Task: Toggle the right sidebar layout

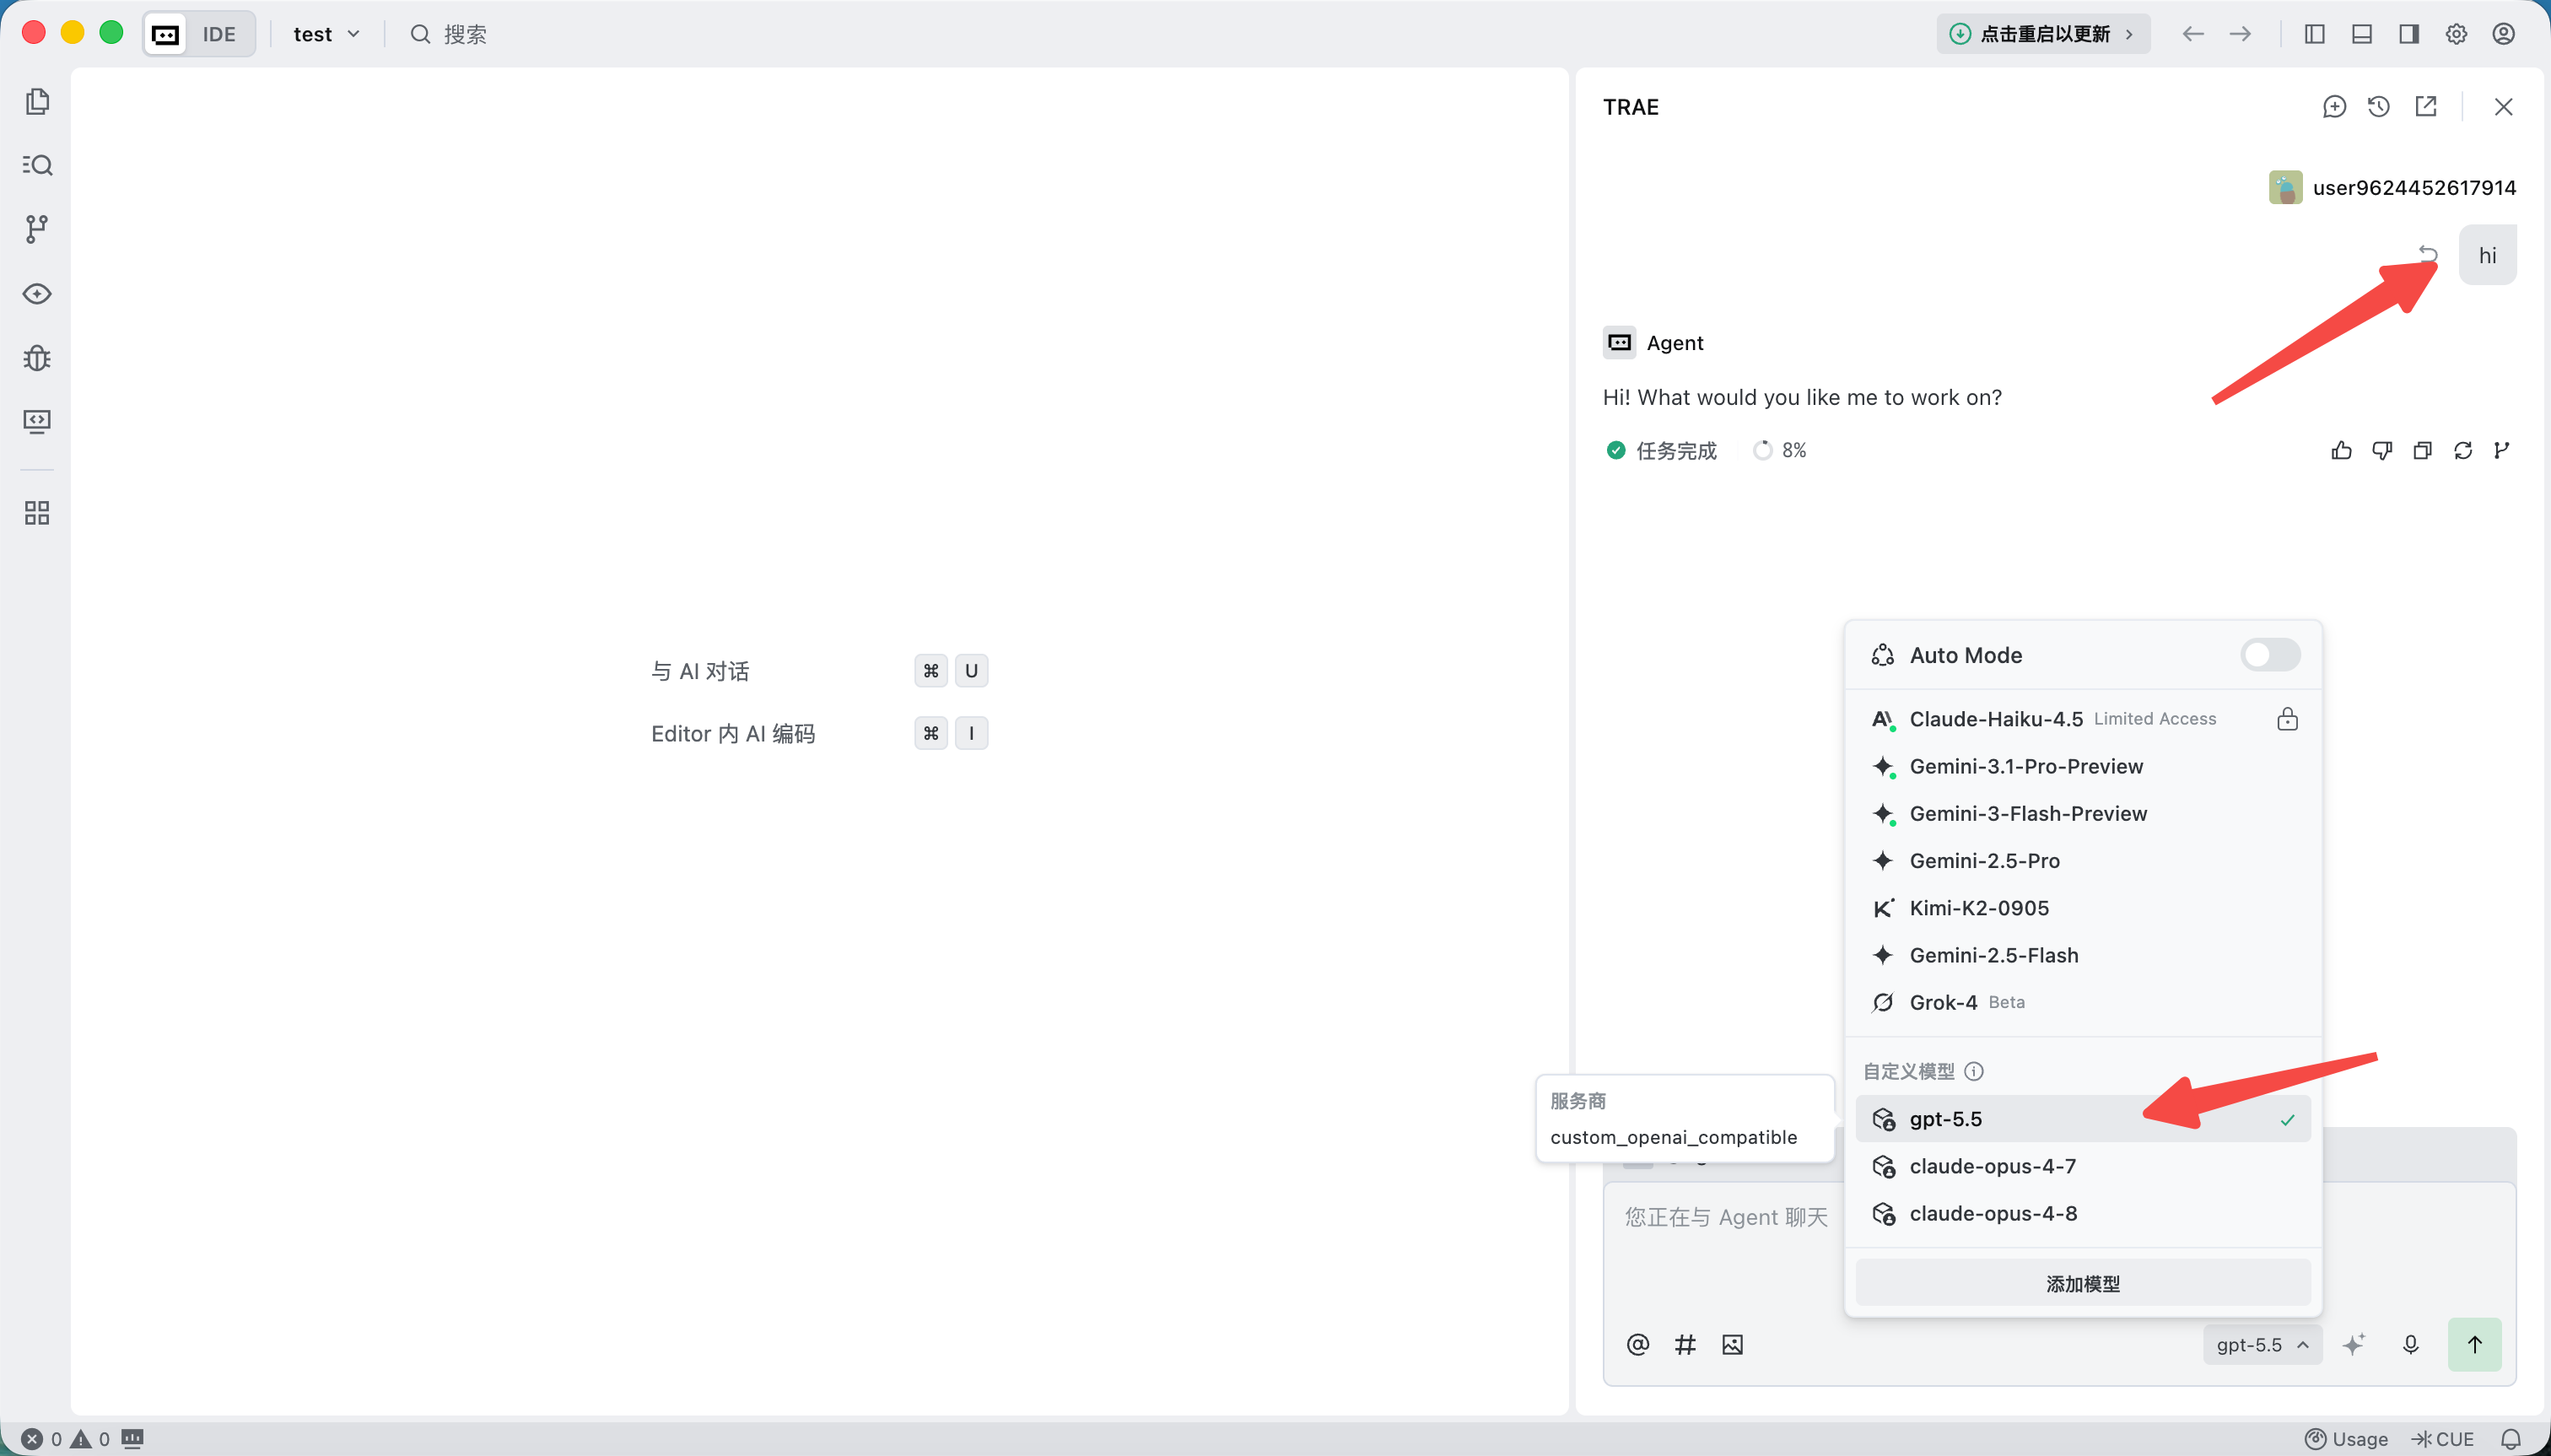Action: 2409,34
